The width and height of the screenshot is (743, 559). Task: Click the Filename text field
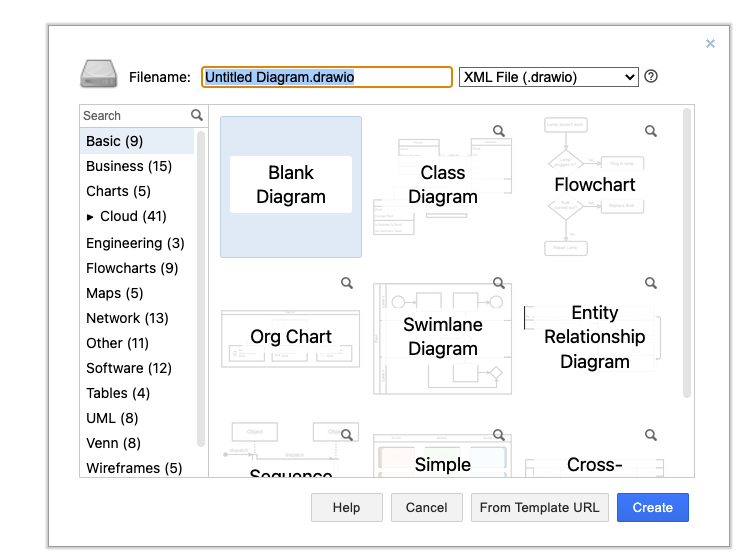tap(327, 77)
